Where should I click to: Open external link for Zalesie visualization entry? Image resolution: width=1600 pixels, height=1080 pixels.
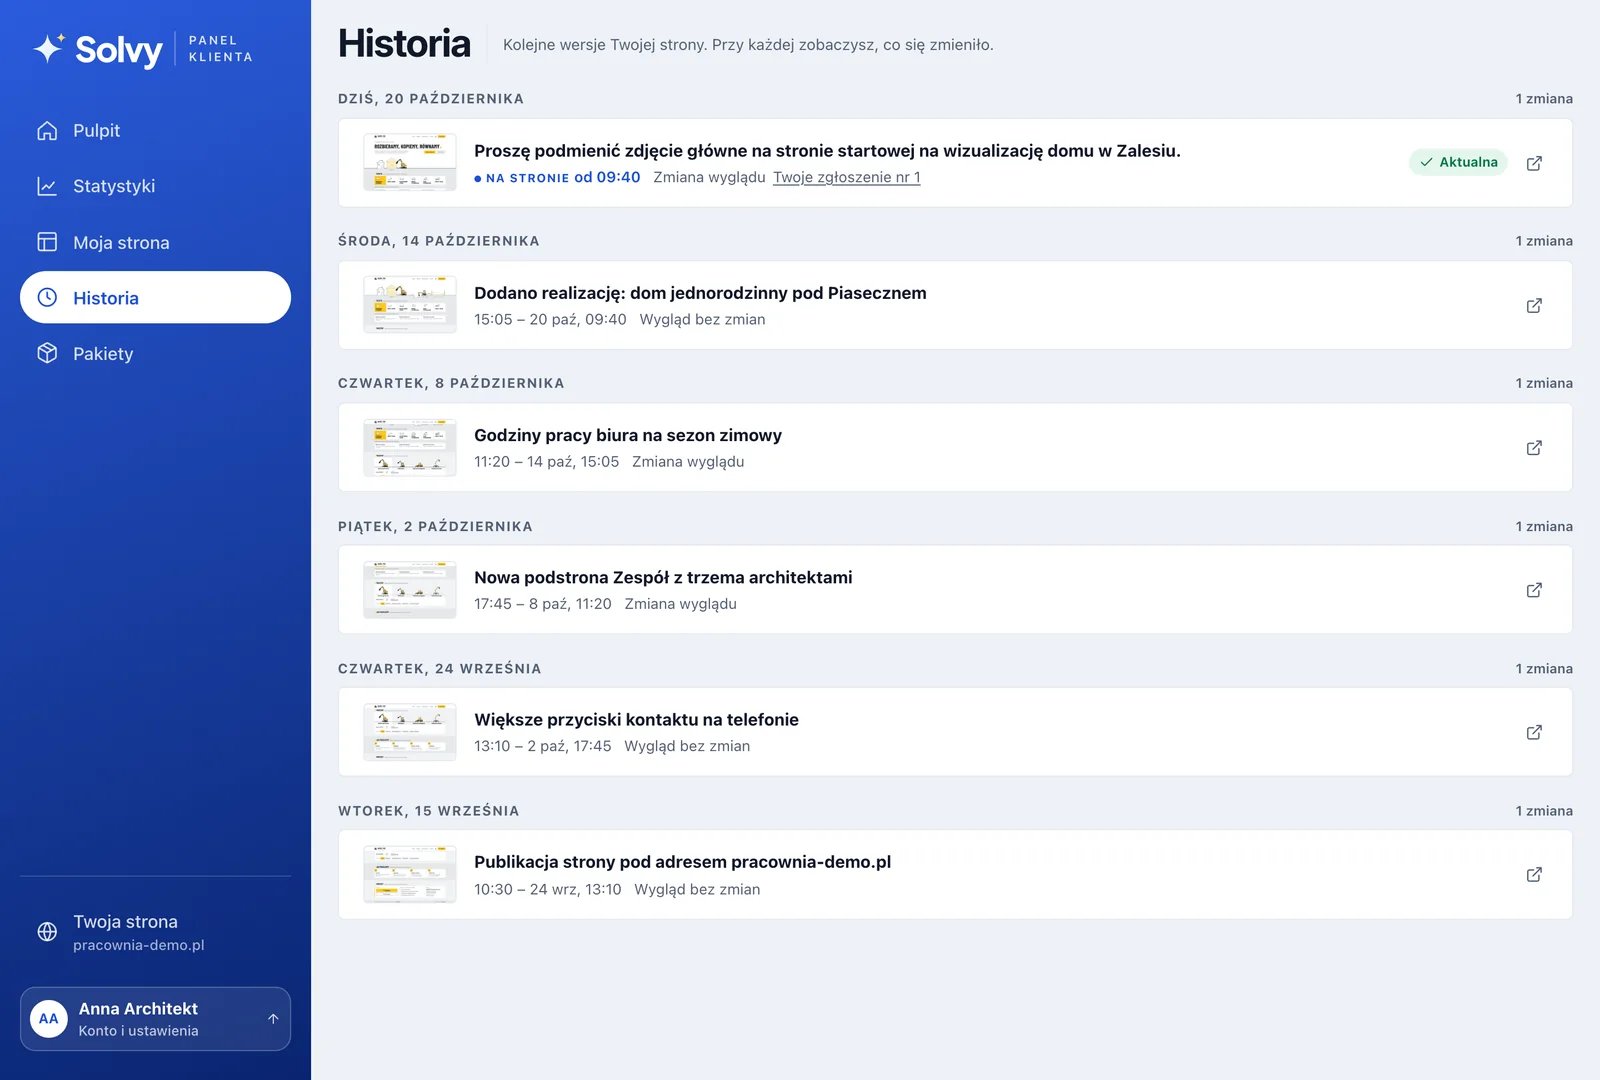click(x=1534, y=163)
